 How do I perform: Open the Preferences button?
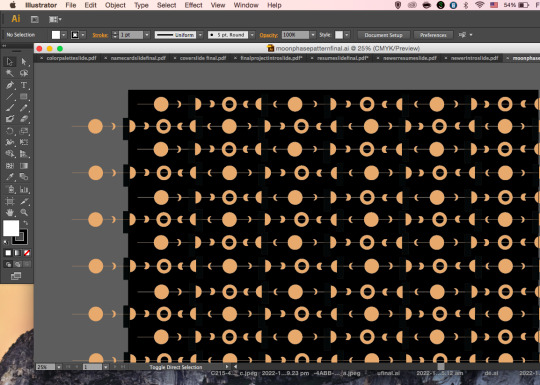(x=433, y=35)
